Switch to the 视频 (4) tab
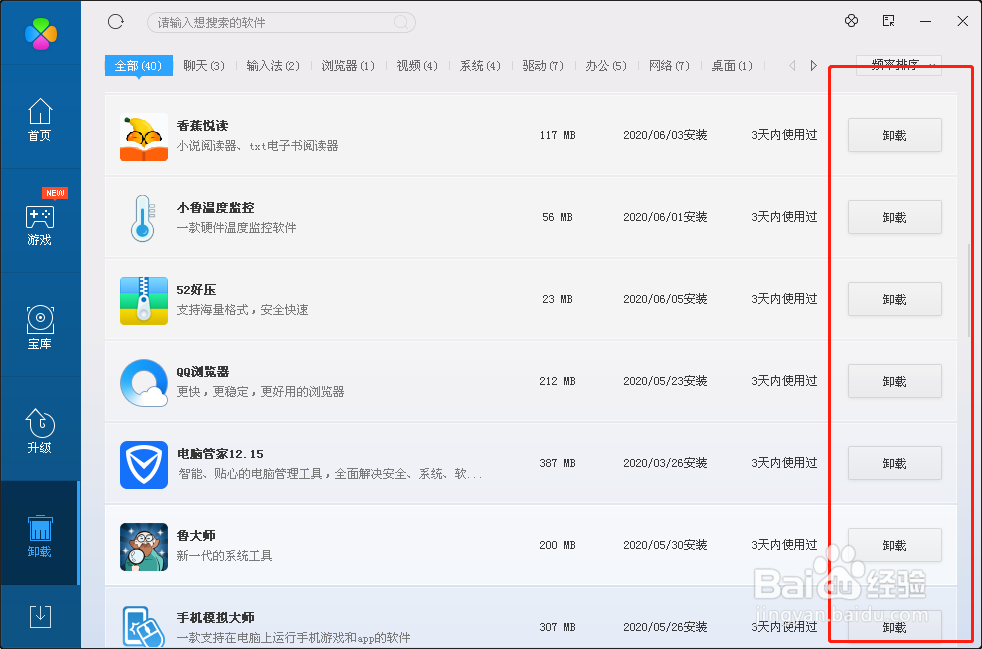Viewport: 982px width, 649px height. (417, 66)
